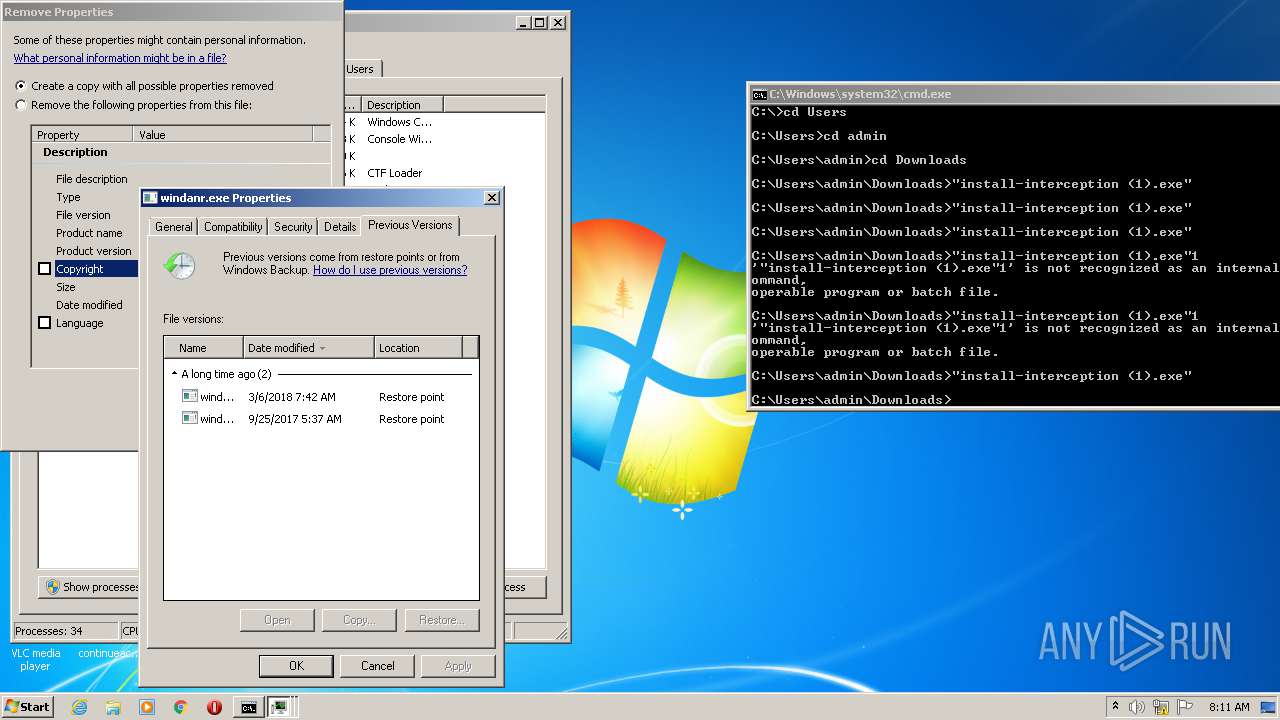Select 'Create a copy with all possible properties removed'

point(21,86)
